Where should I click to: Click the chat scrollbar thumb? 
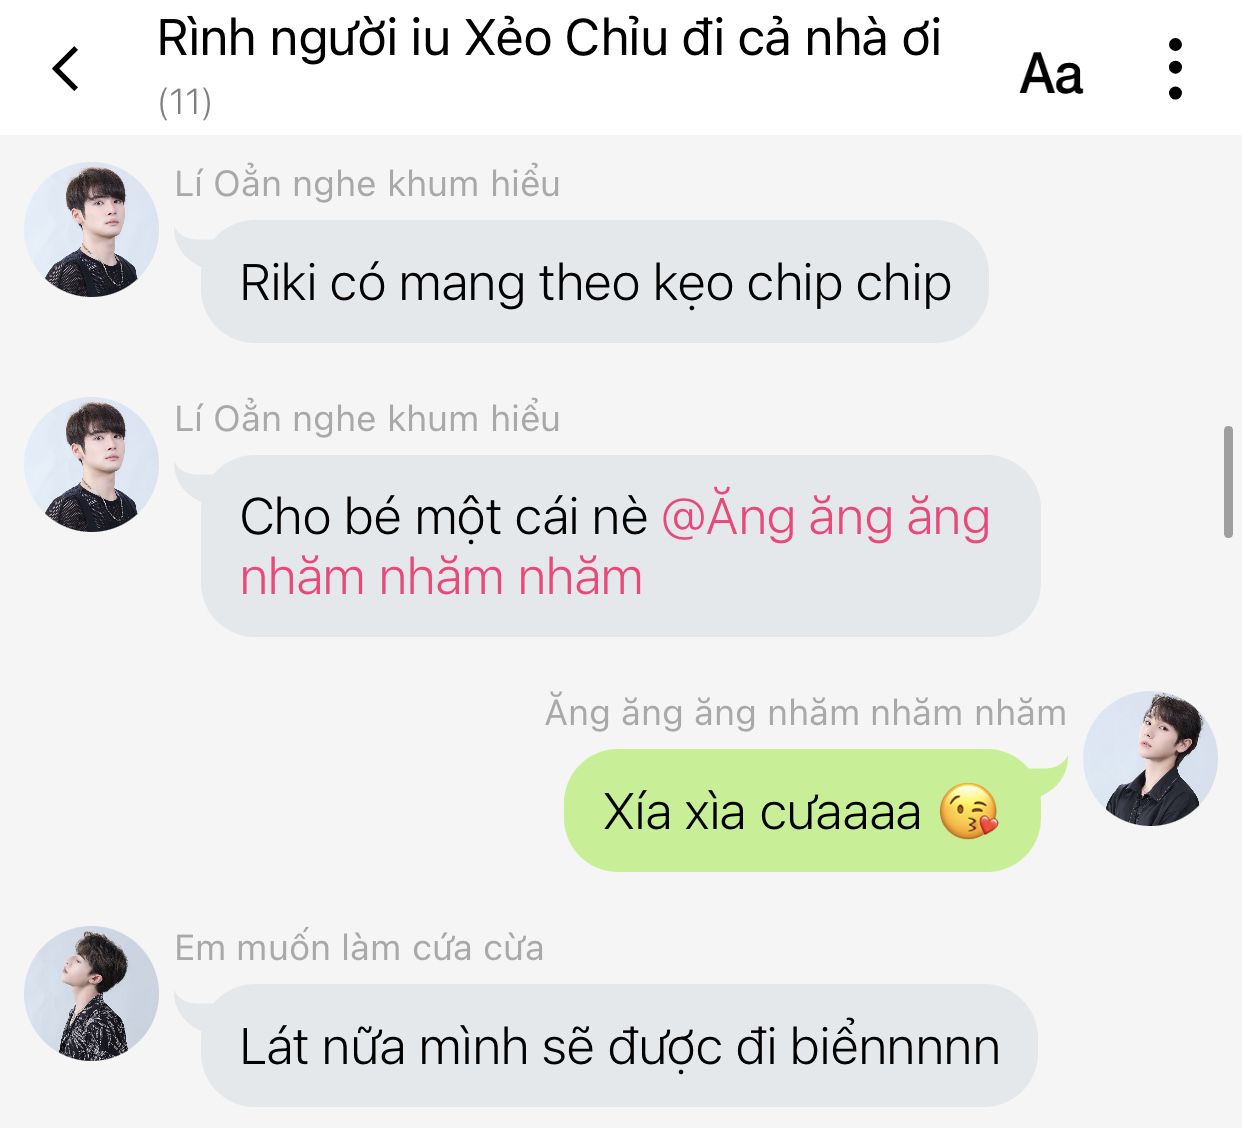point(1228,482)
